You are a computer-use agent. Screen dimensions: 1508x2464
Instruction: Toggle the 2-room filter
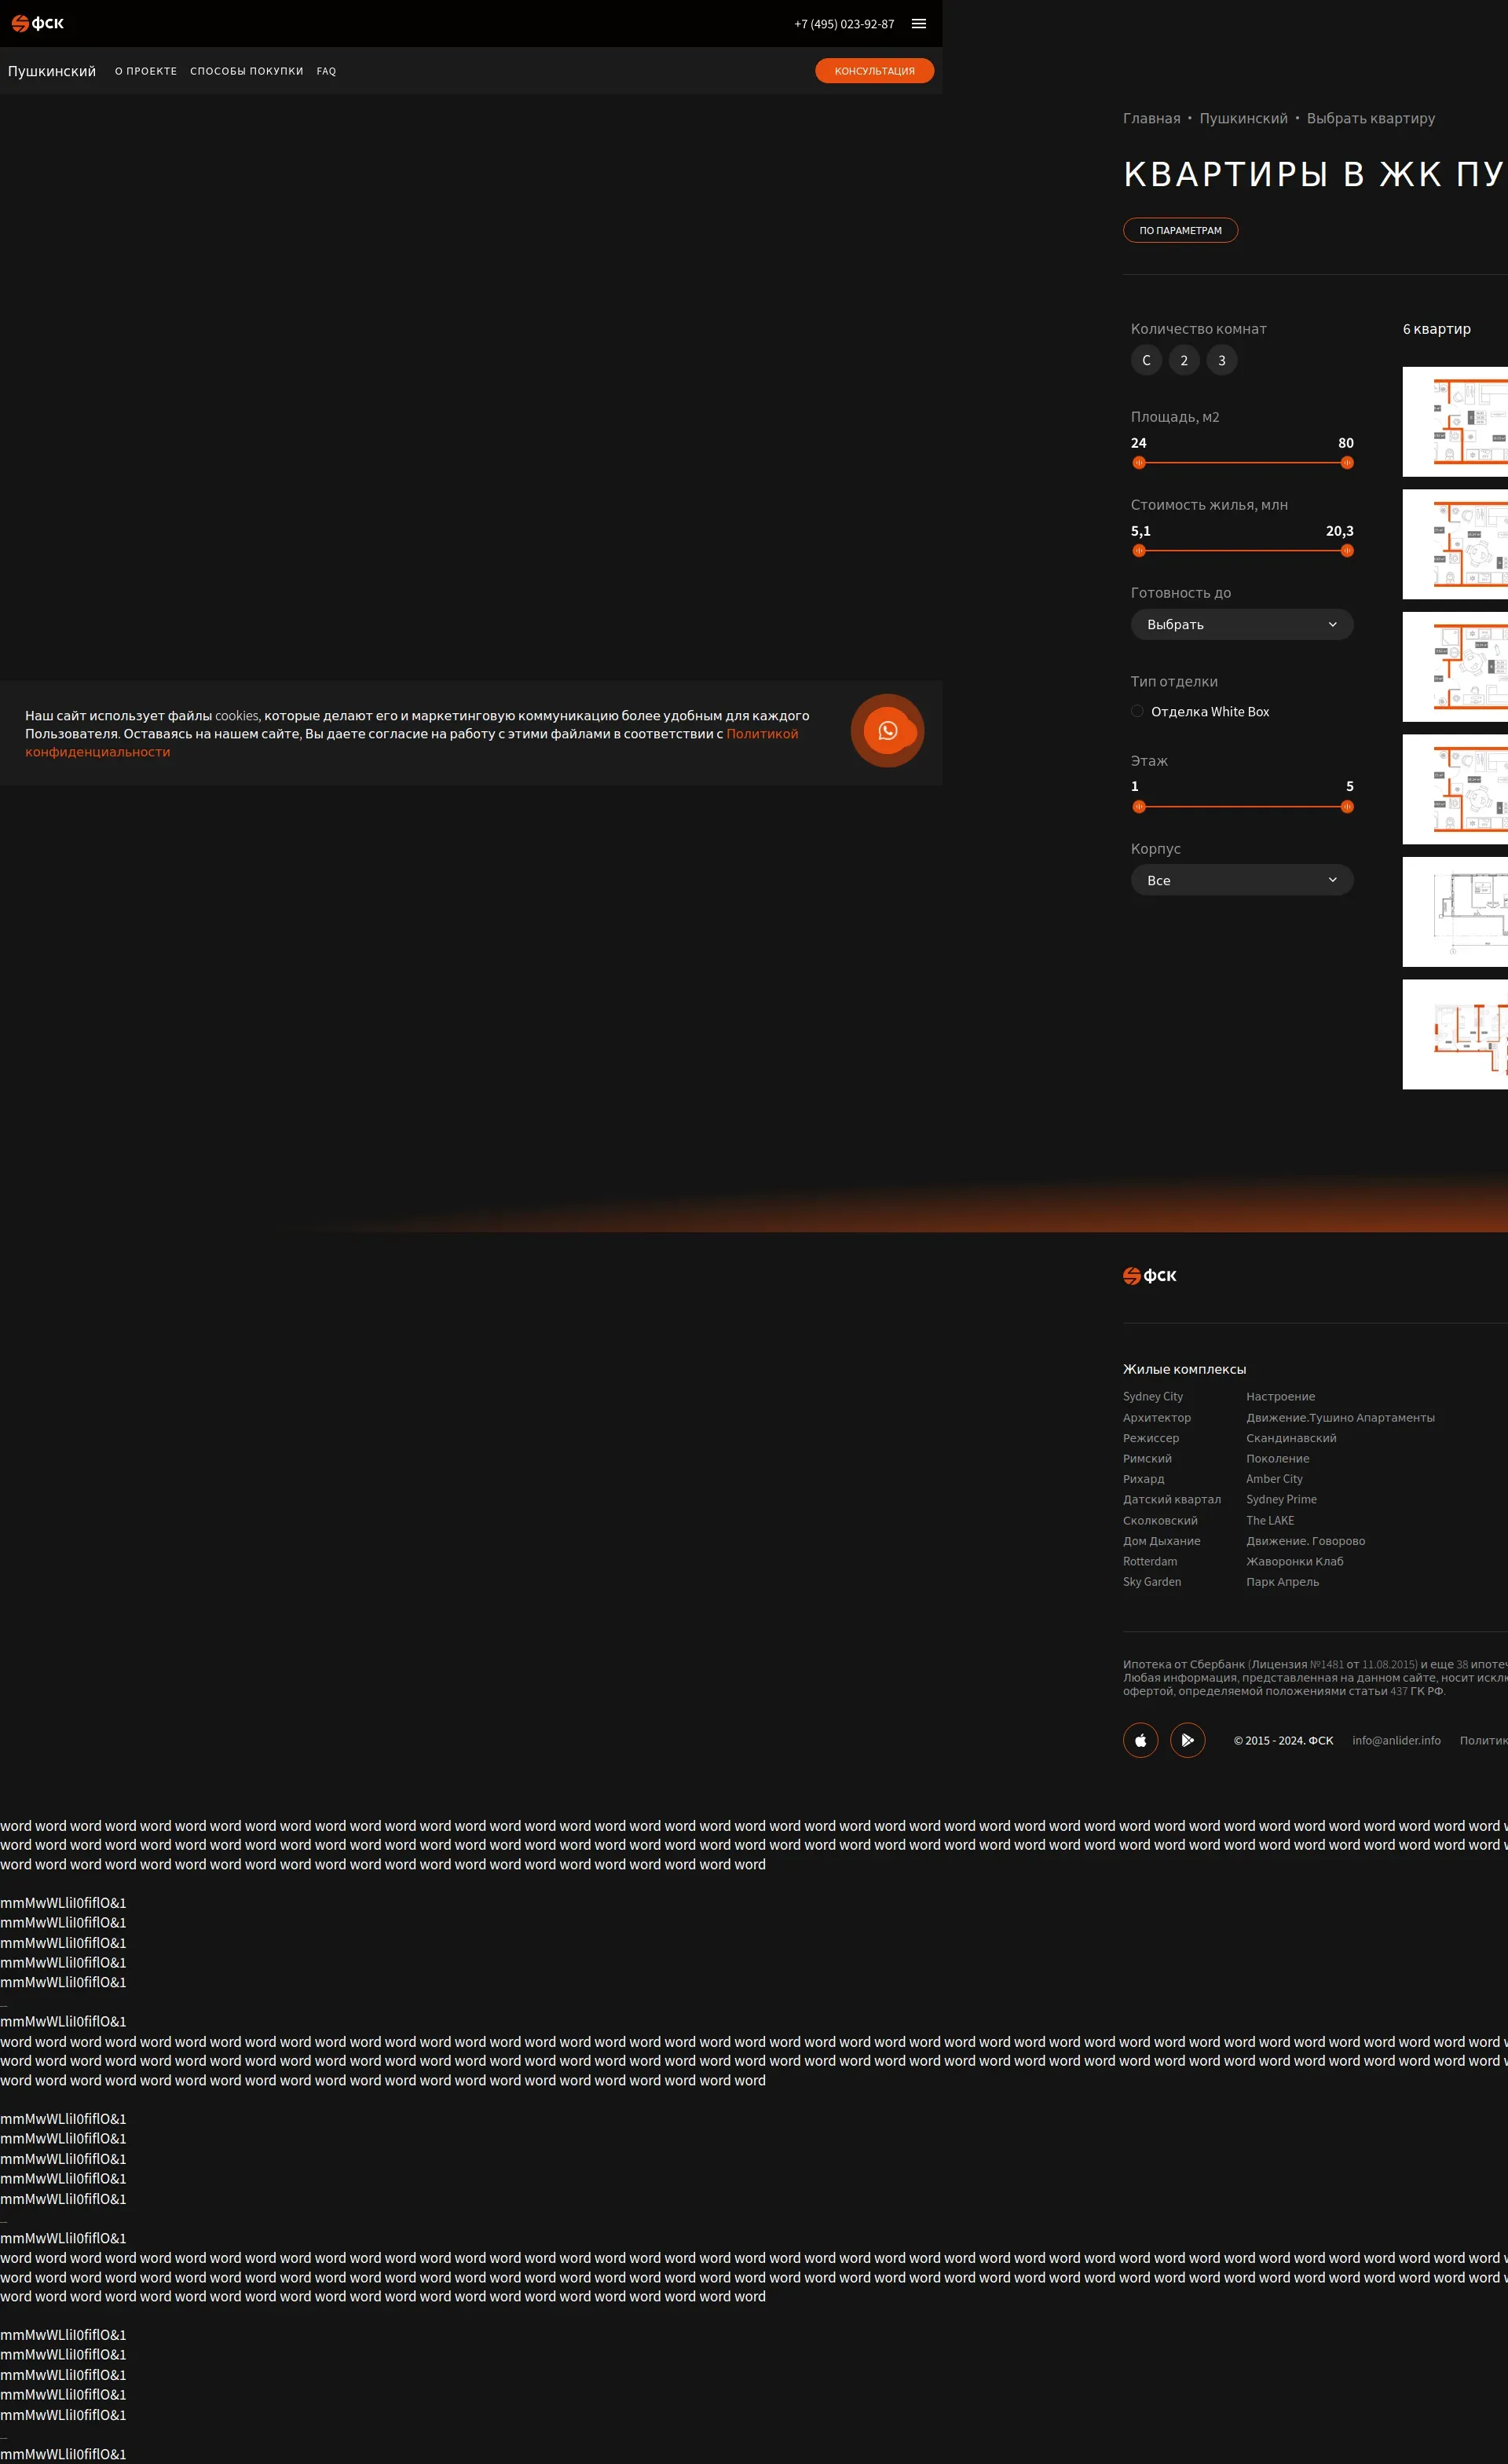pos(1184,361)
